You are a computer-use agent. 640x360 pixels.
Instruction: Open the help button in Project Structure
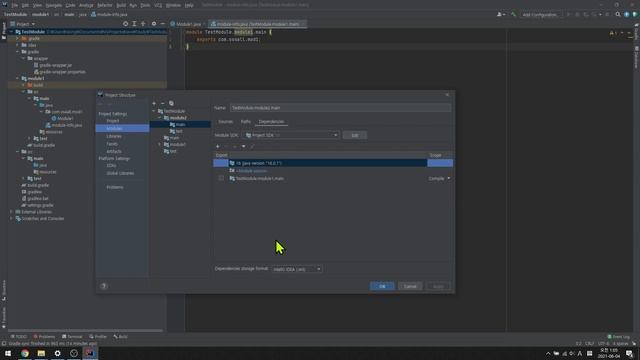pos(104,286)
